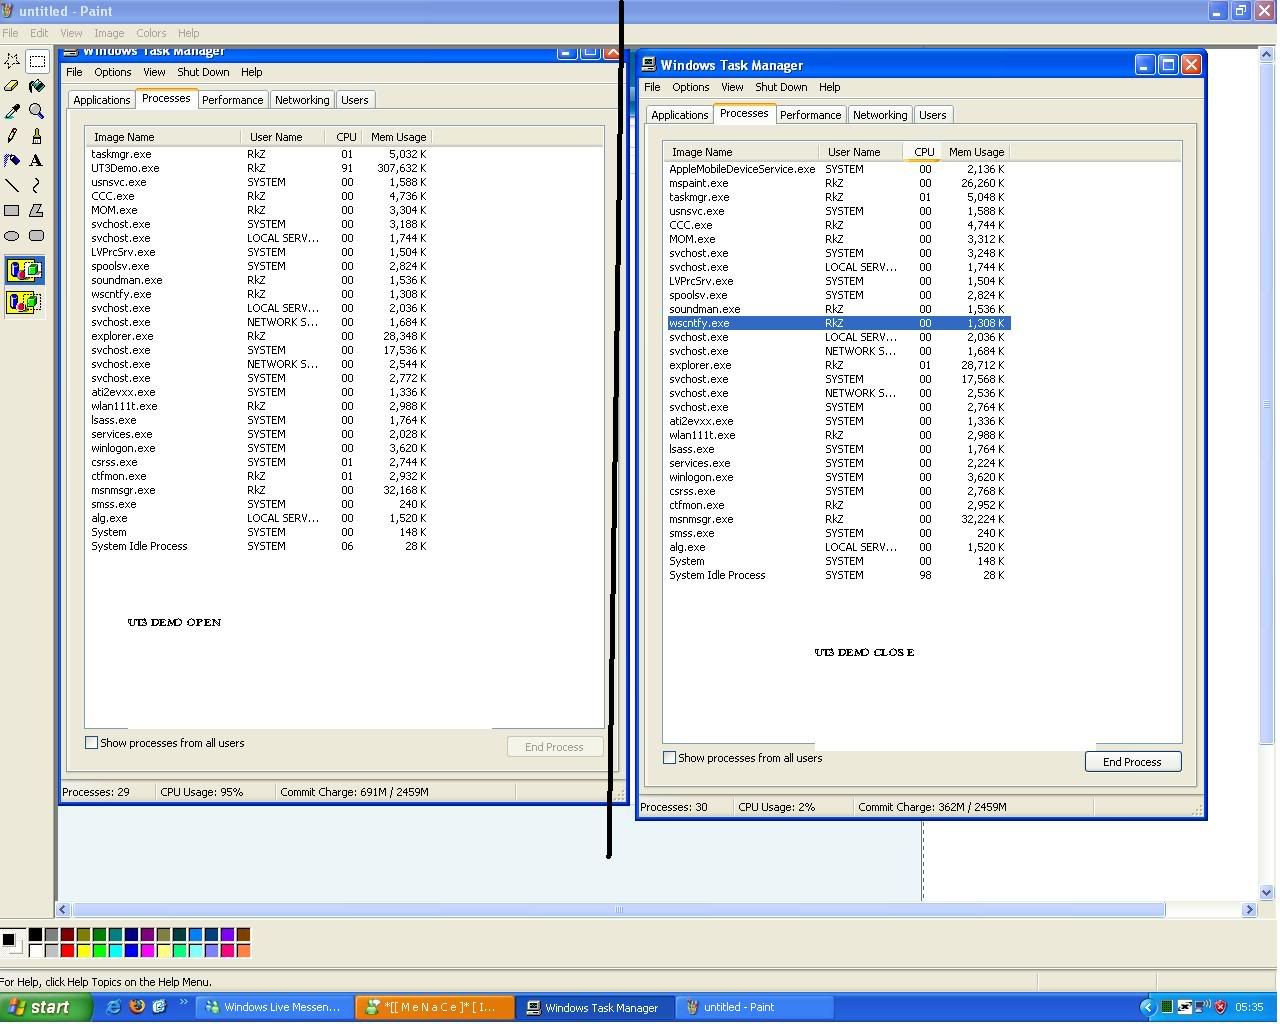Select mspaint.exe process row
1280x1024 pixels.
coord(838,183)
